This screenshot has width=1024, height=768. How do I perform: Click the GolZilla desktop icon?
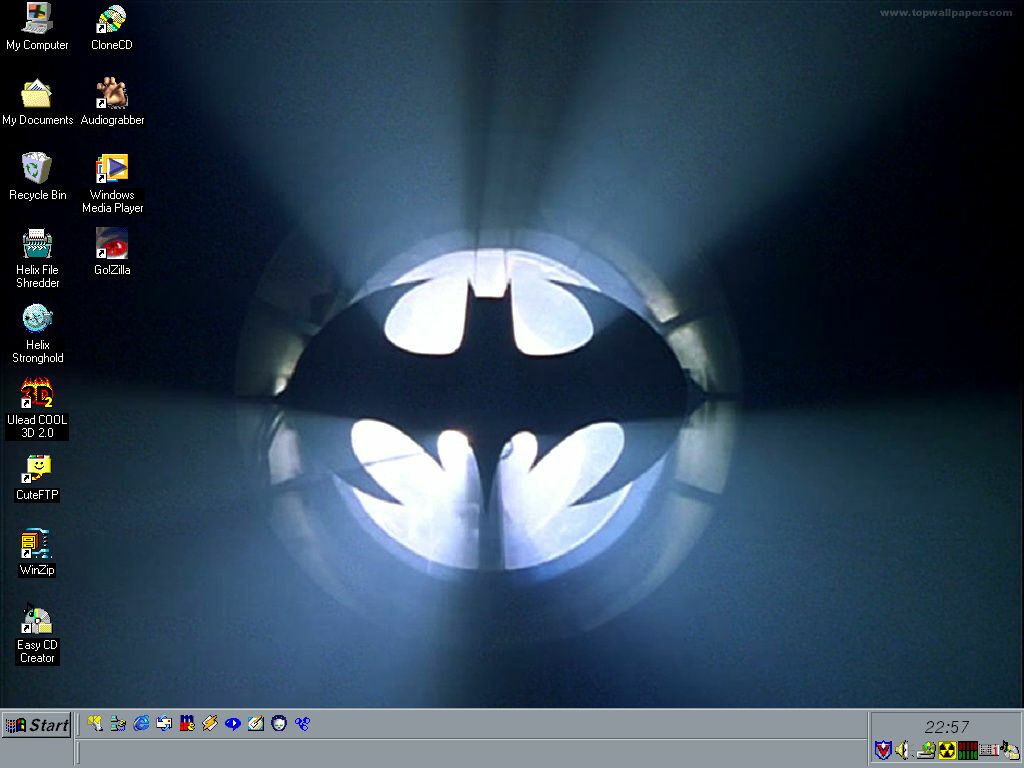pos(111,244)
